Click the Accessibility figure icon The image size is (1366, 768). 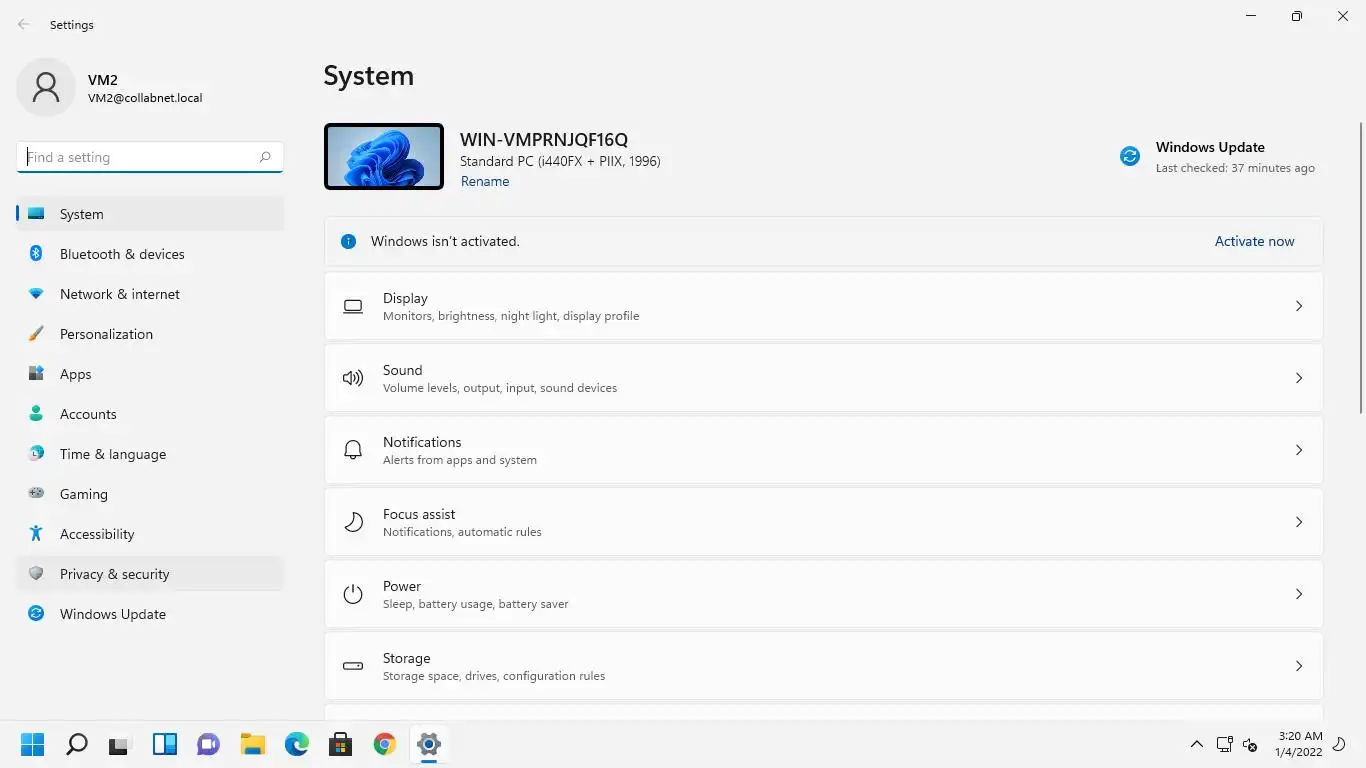point(36,534)
